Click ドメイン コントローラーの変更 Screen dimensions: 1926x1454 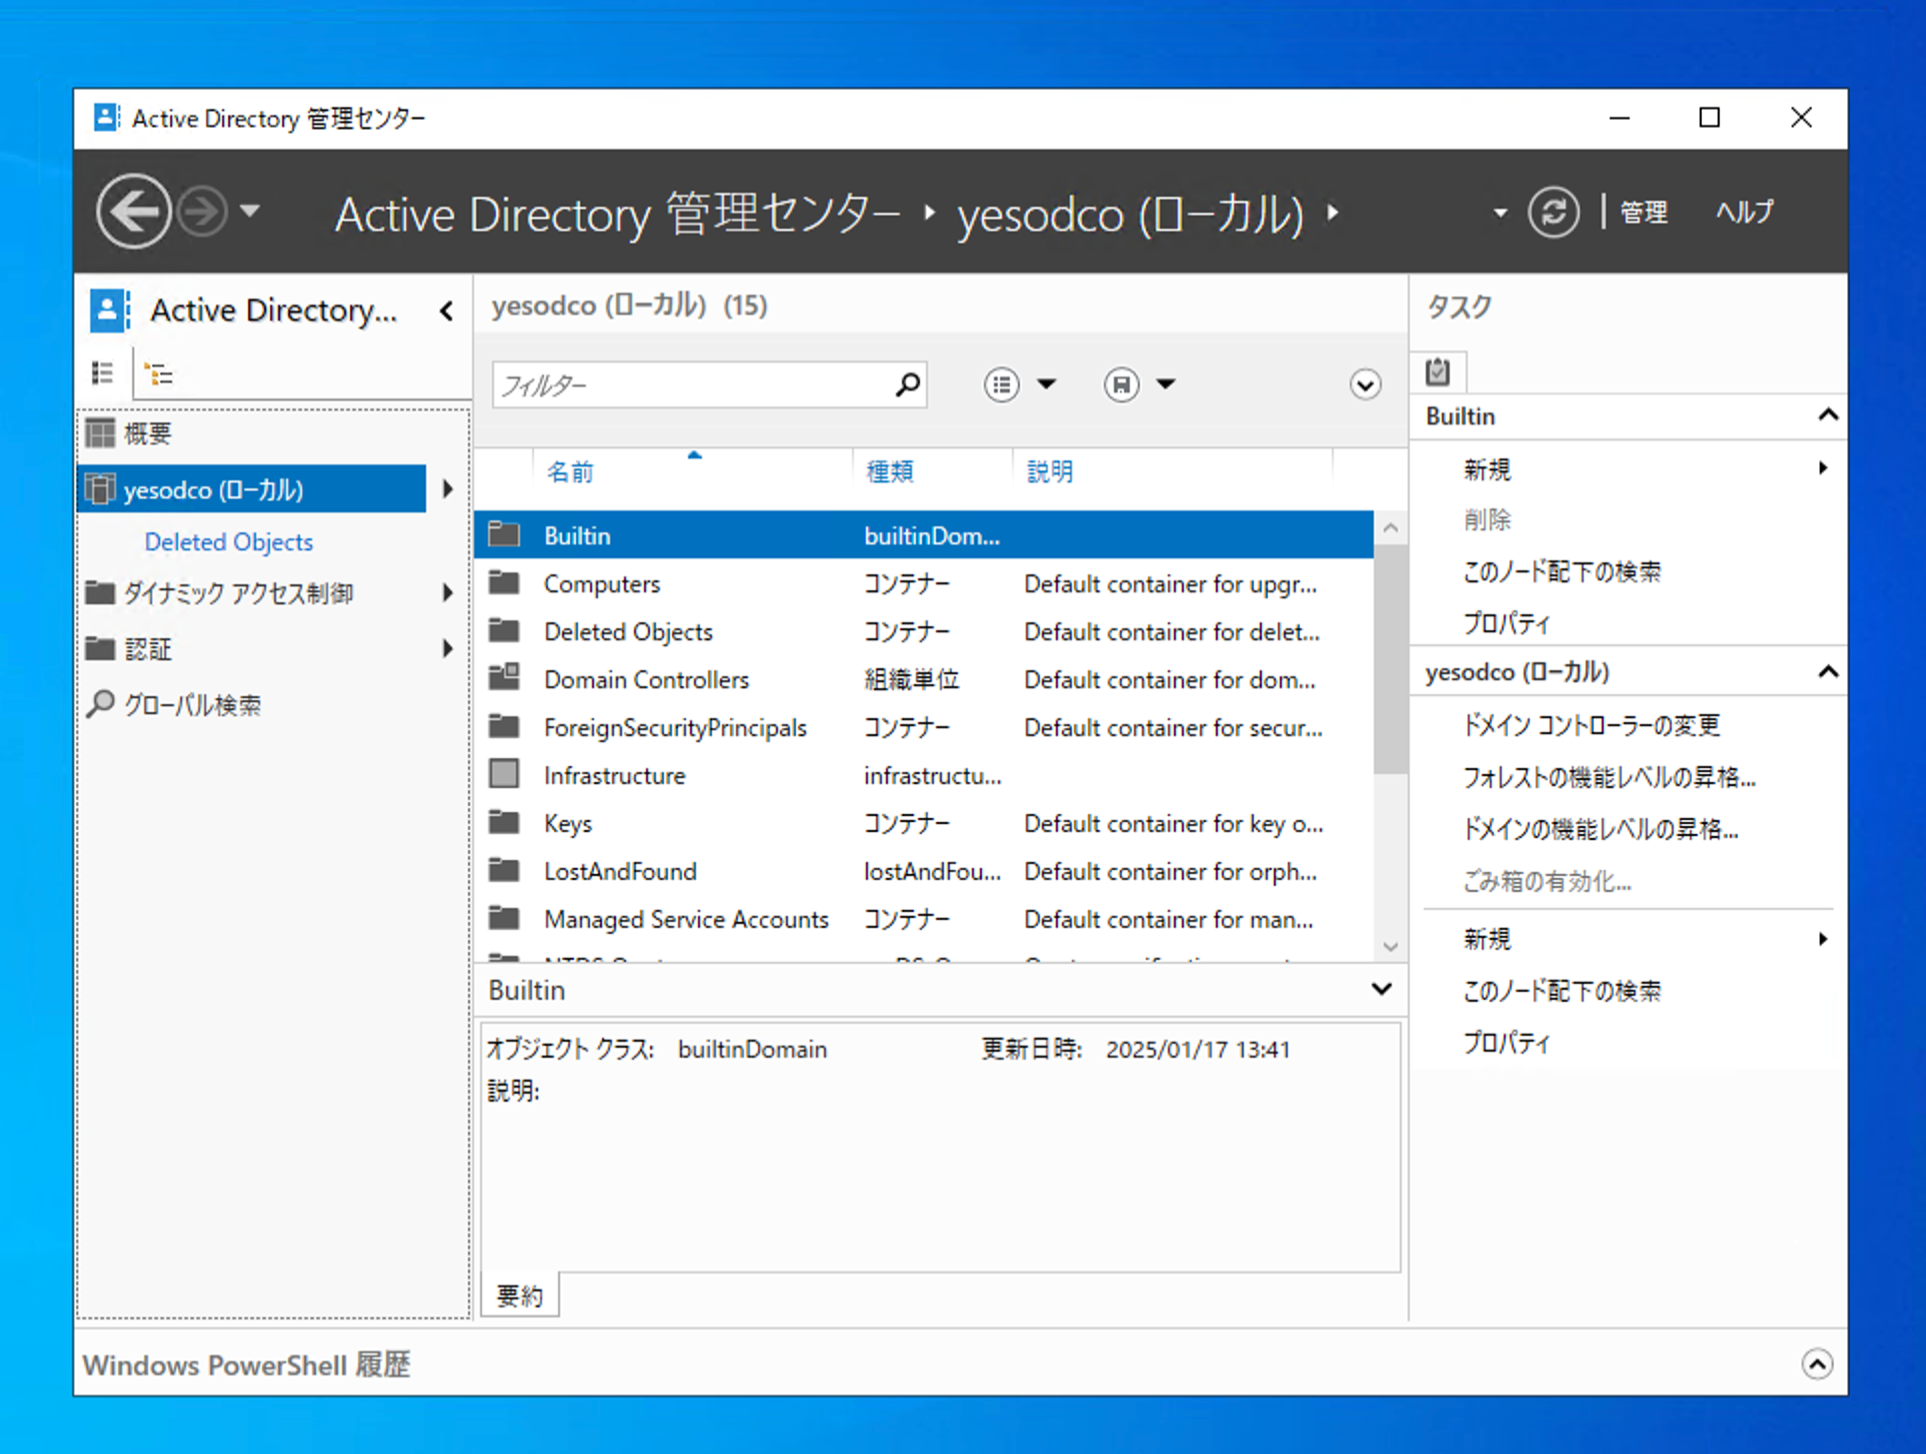pos(1591,725)
